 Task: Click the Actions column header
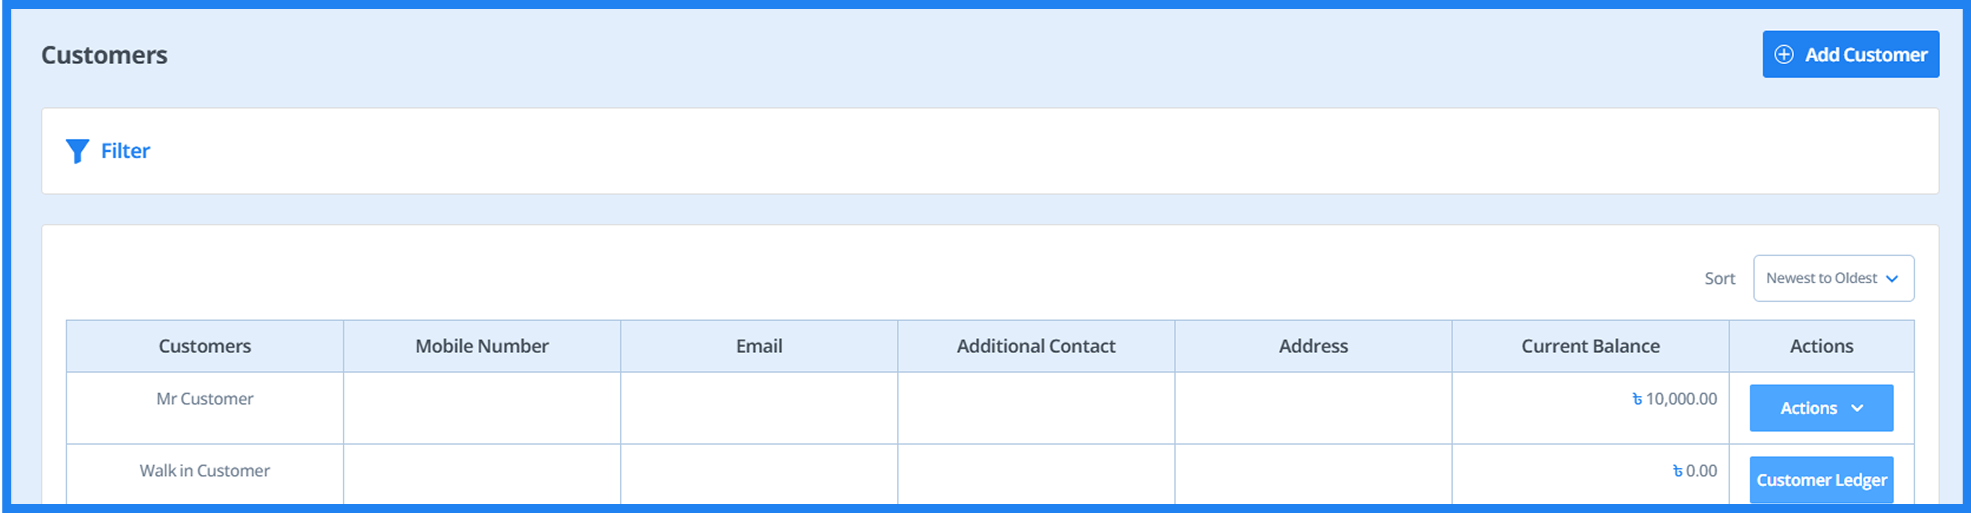point(1821,346)
